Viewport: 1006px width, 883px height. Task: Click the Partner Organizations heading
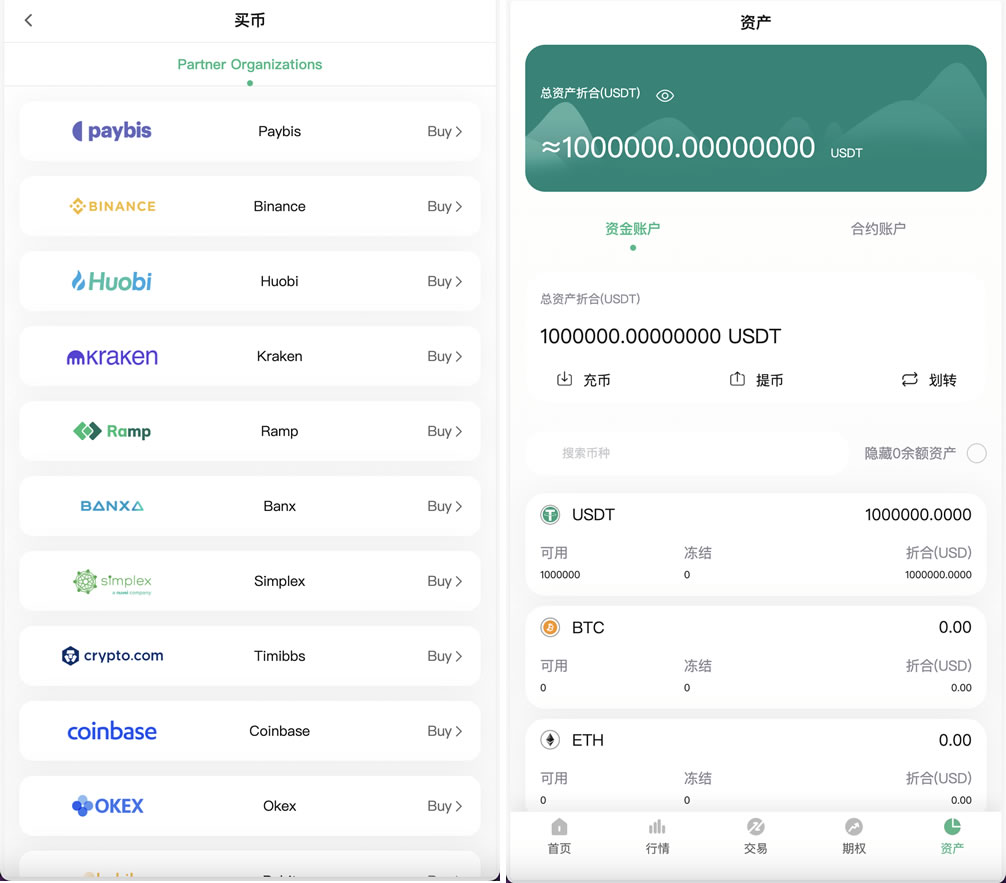[x=249, y=64]
